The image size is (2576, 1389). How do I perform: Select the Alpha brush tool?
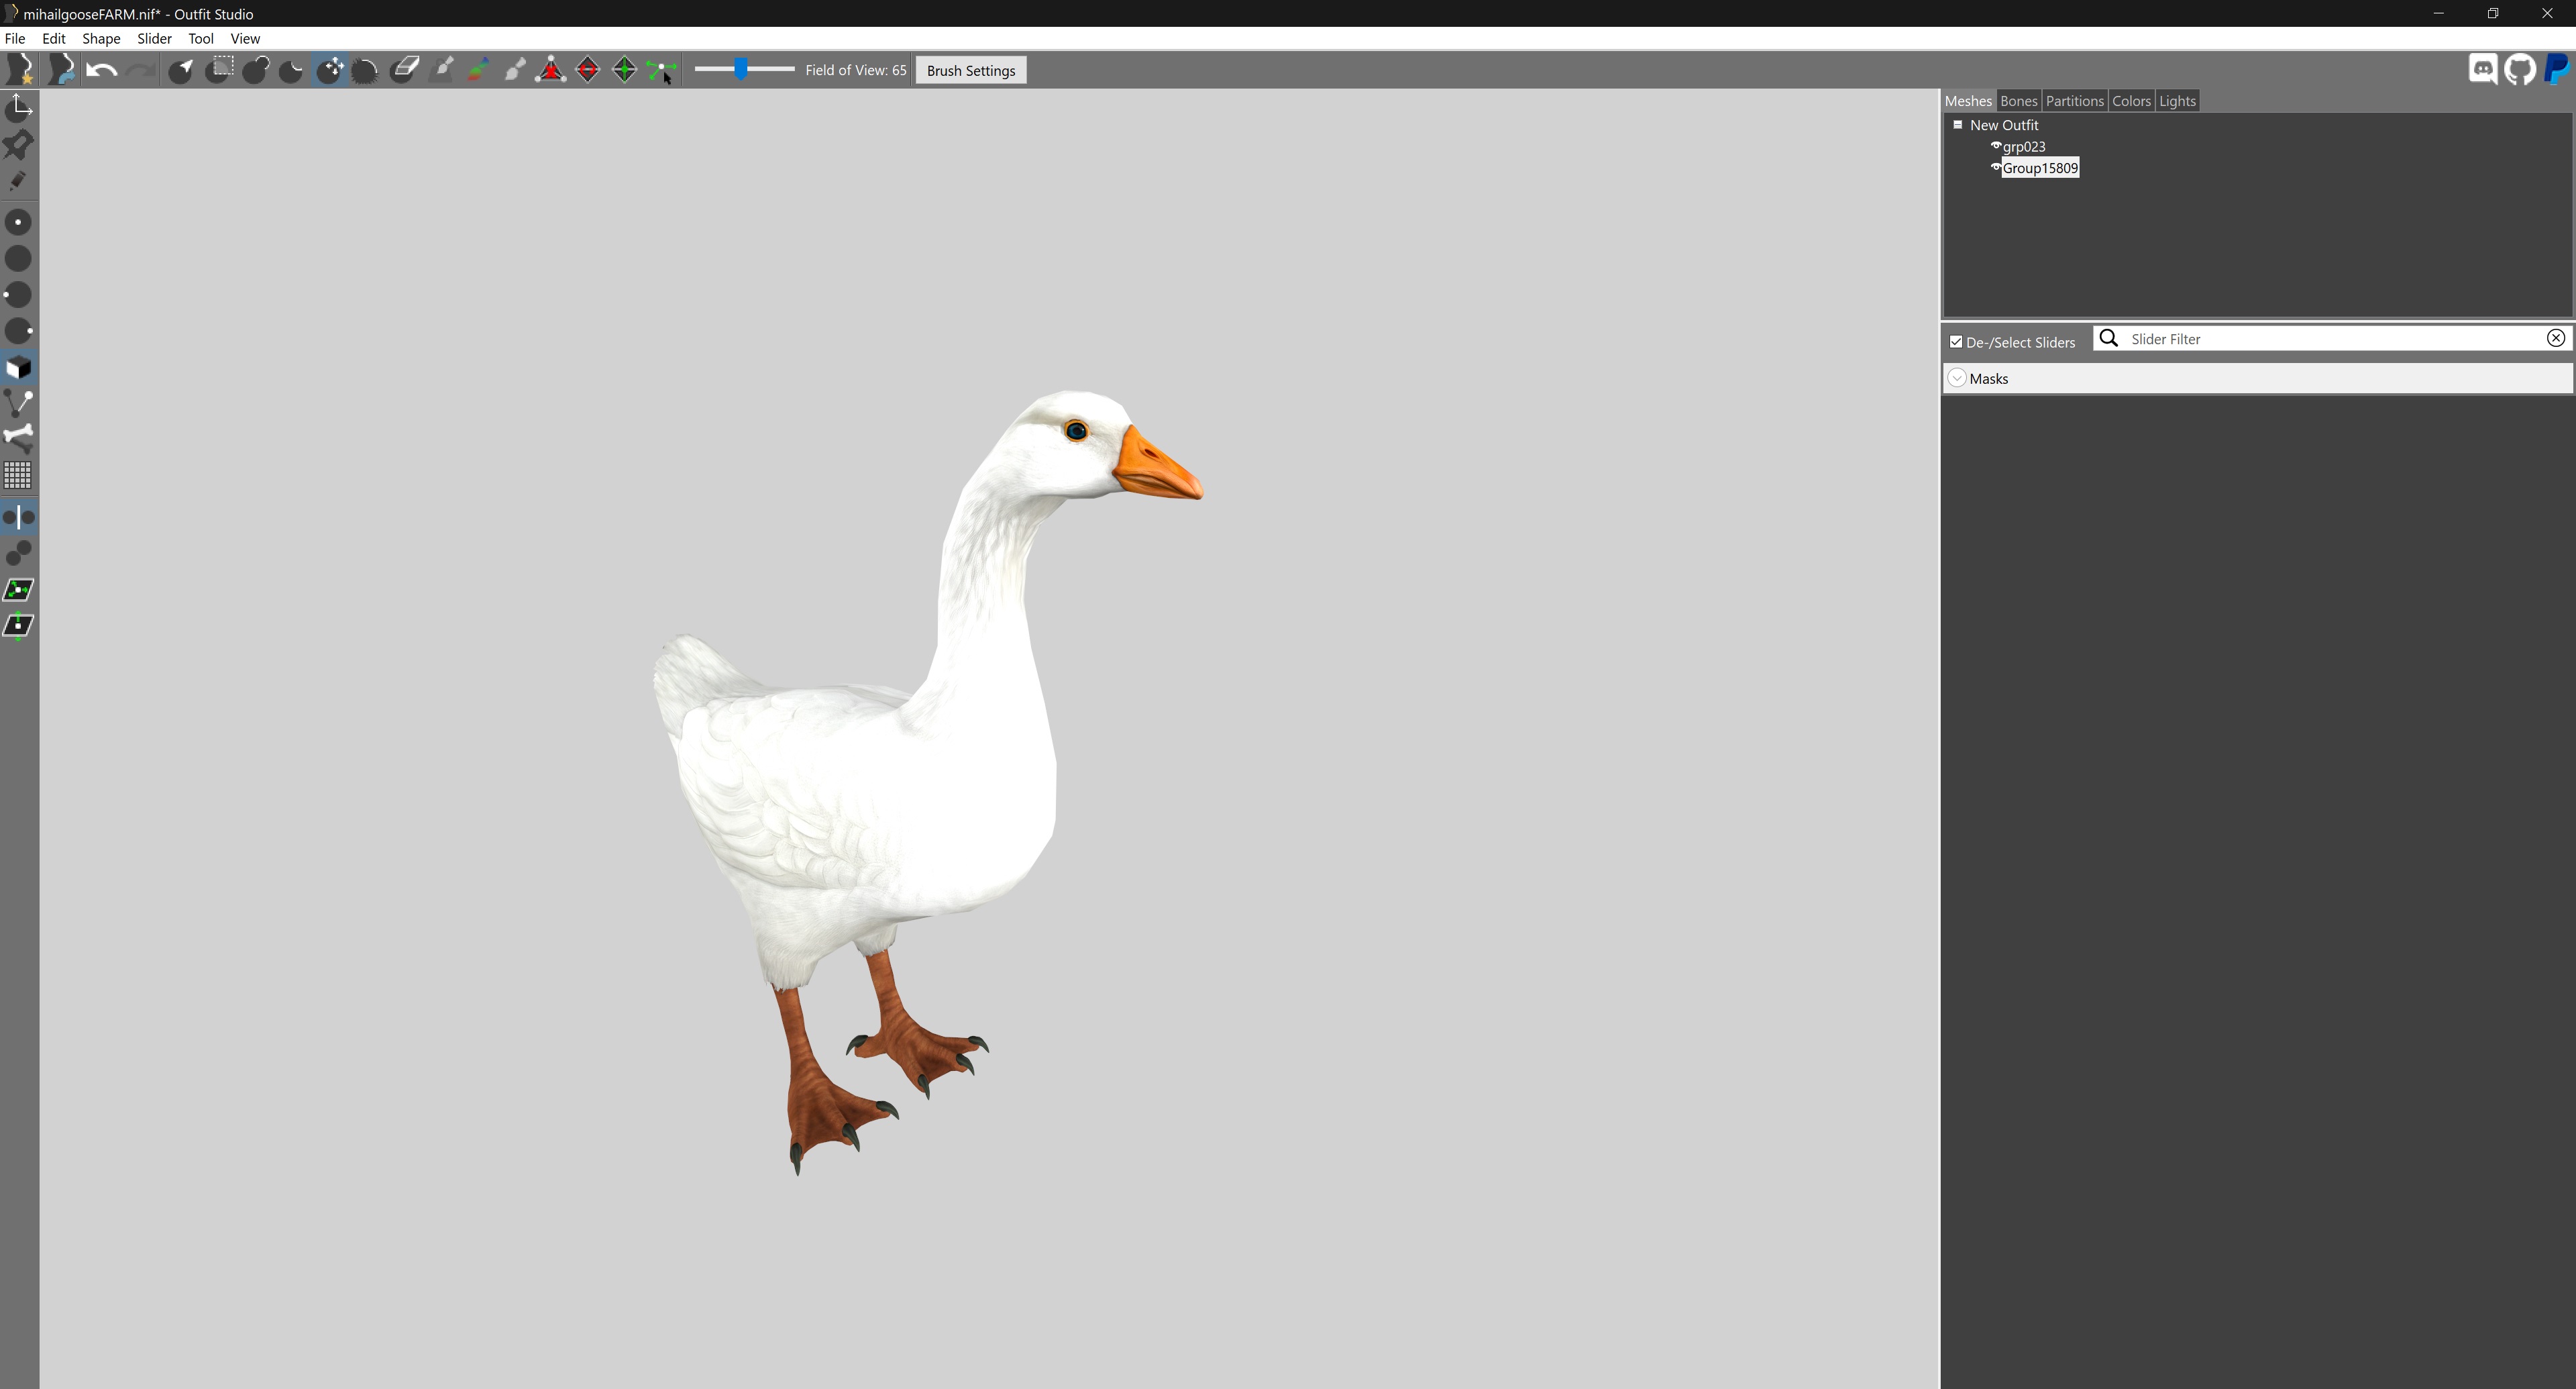click(x=515, y=70)
